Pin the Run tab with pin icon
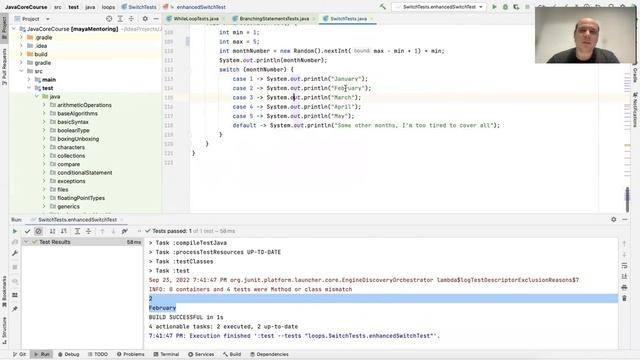The height and width of the screenshot is (360, 640). [15, 309]
